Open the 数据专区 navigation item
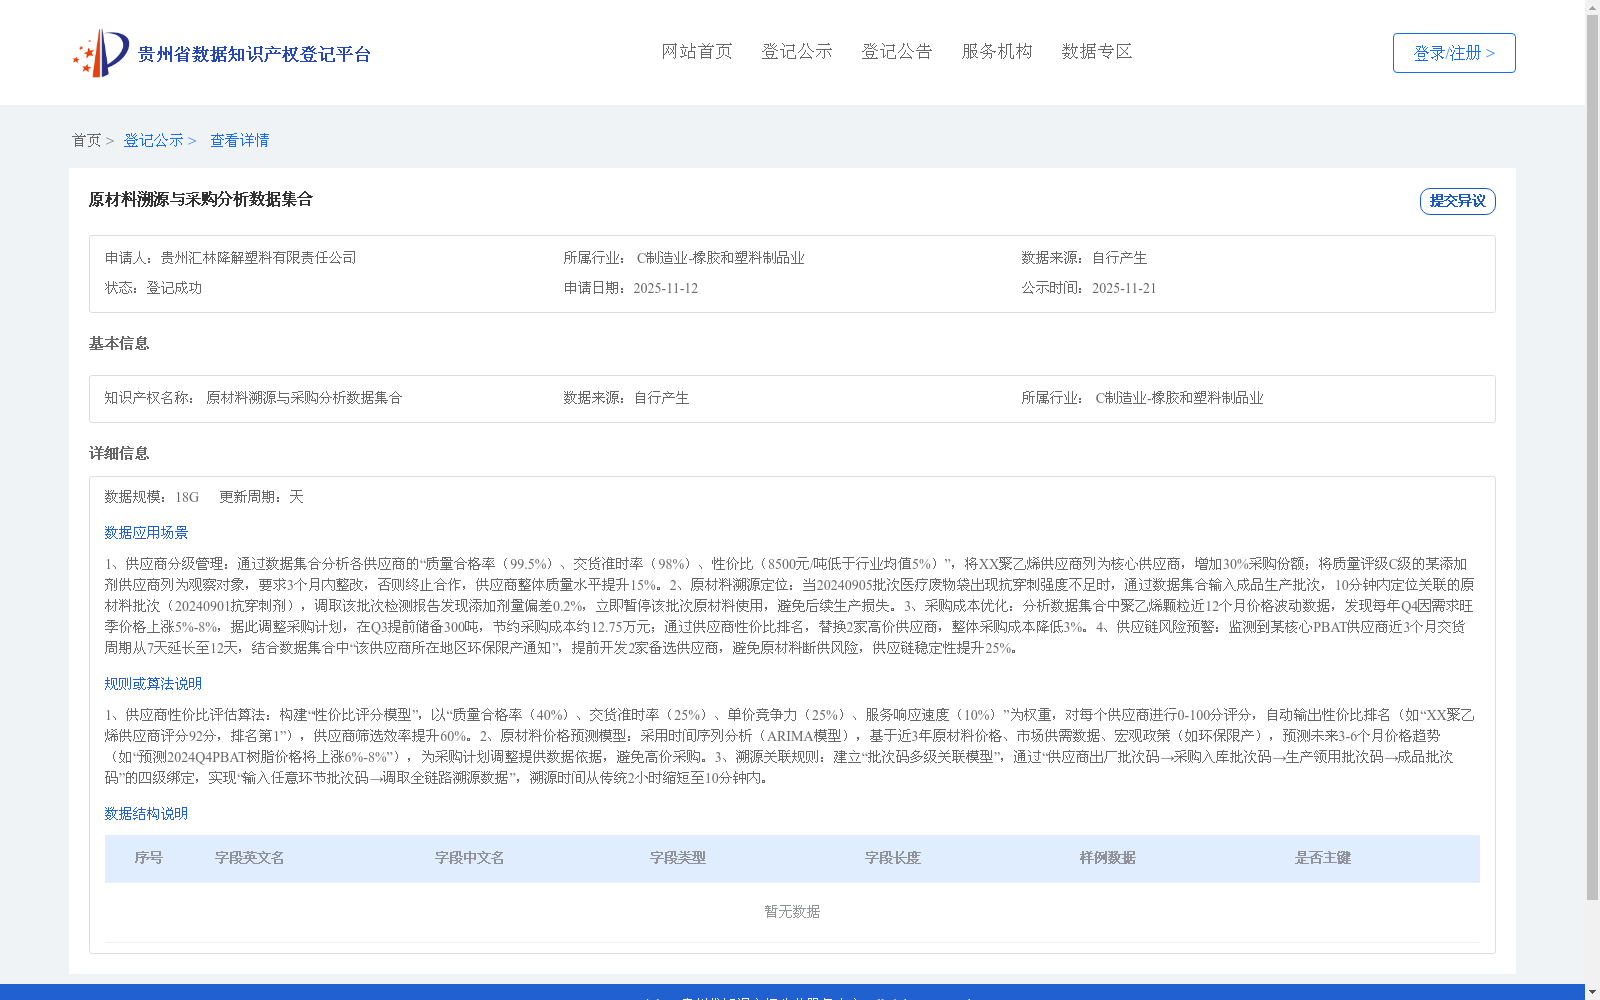The image size is (1600, 1000). tap(1097, 51)
